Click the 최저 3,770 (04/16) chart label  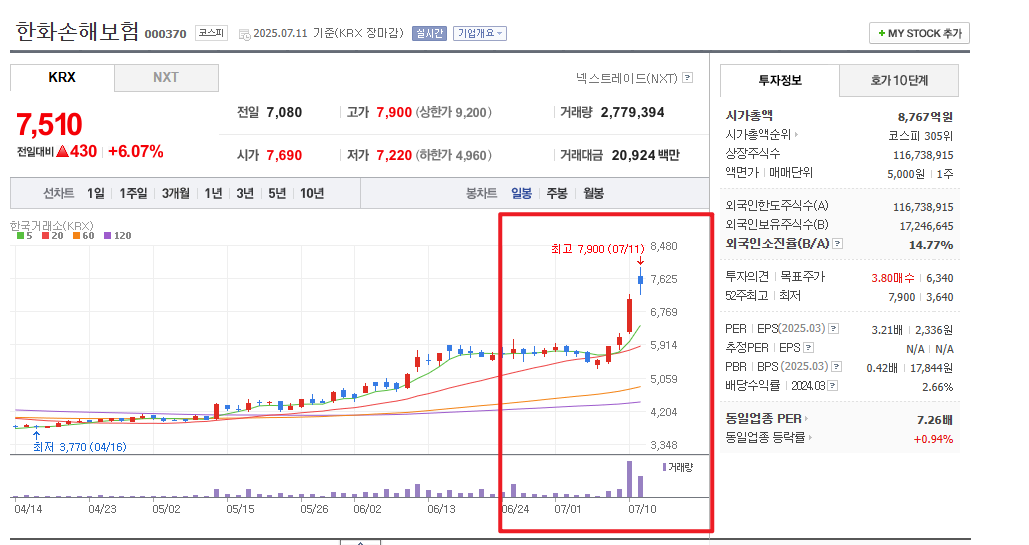(x=79, y=447)
